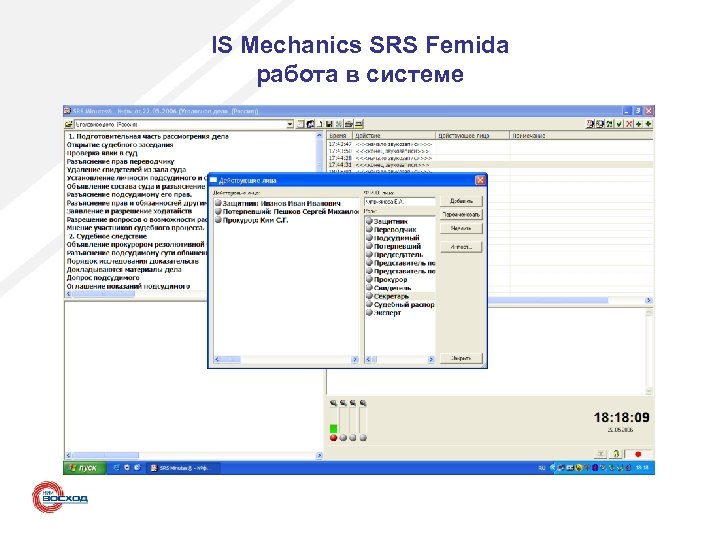Select the 17:44:31 log row

pyautogui.click(x=489, y=164)
